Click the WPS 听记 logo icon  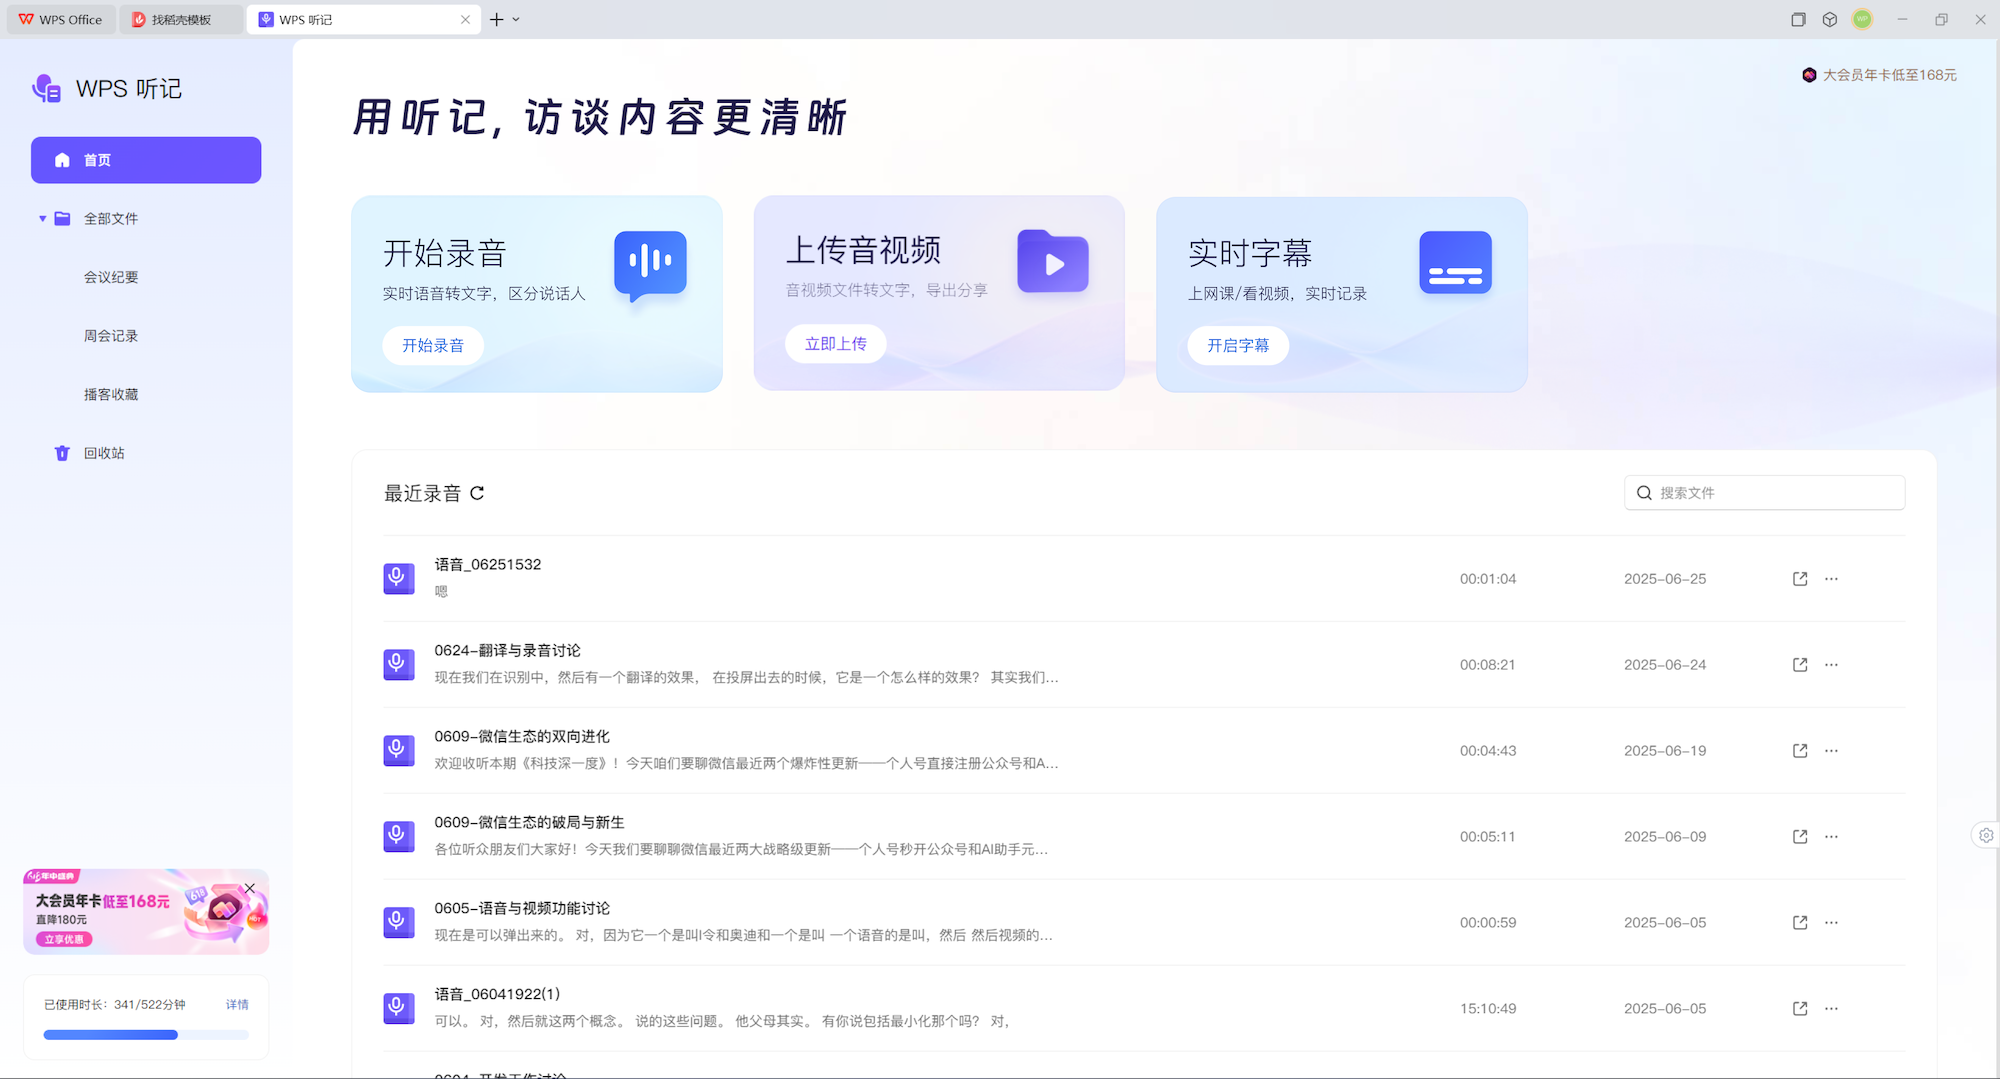coord(46,89)
